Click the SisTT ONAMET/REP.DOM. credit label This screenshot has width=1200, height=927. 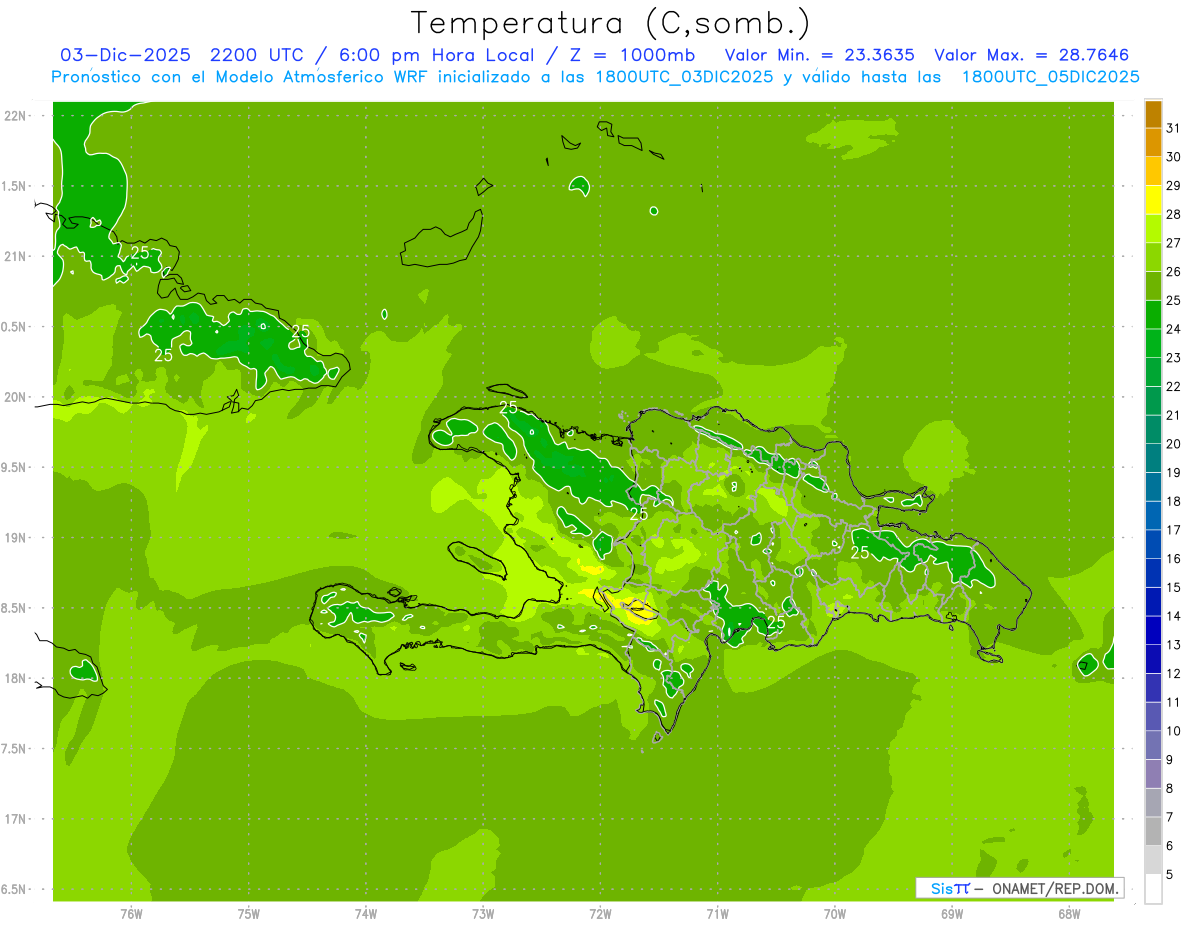[1019, 888]
